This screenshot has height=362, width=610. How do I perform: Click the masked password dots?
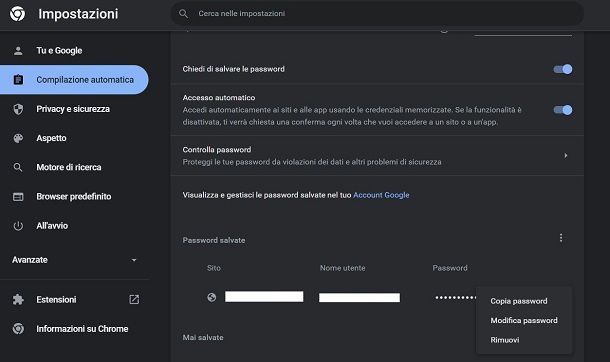(455, 298)
